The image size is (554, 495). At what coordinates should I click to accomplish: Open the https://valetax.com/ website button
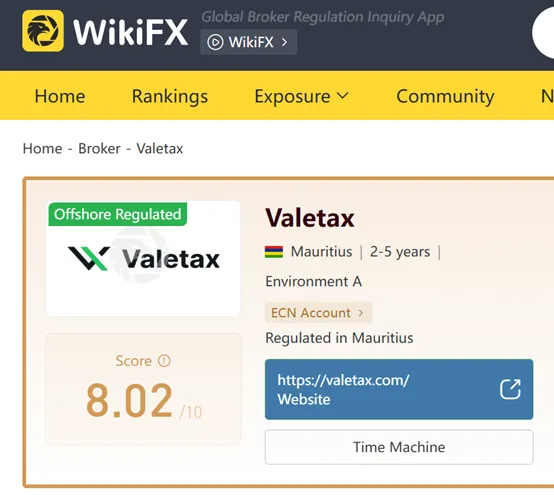[399, 389]
